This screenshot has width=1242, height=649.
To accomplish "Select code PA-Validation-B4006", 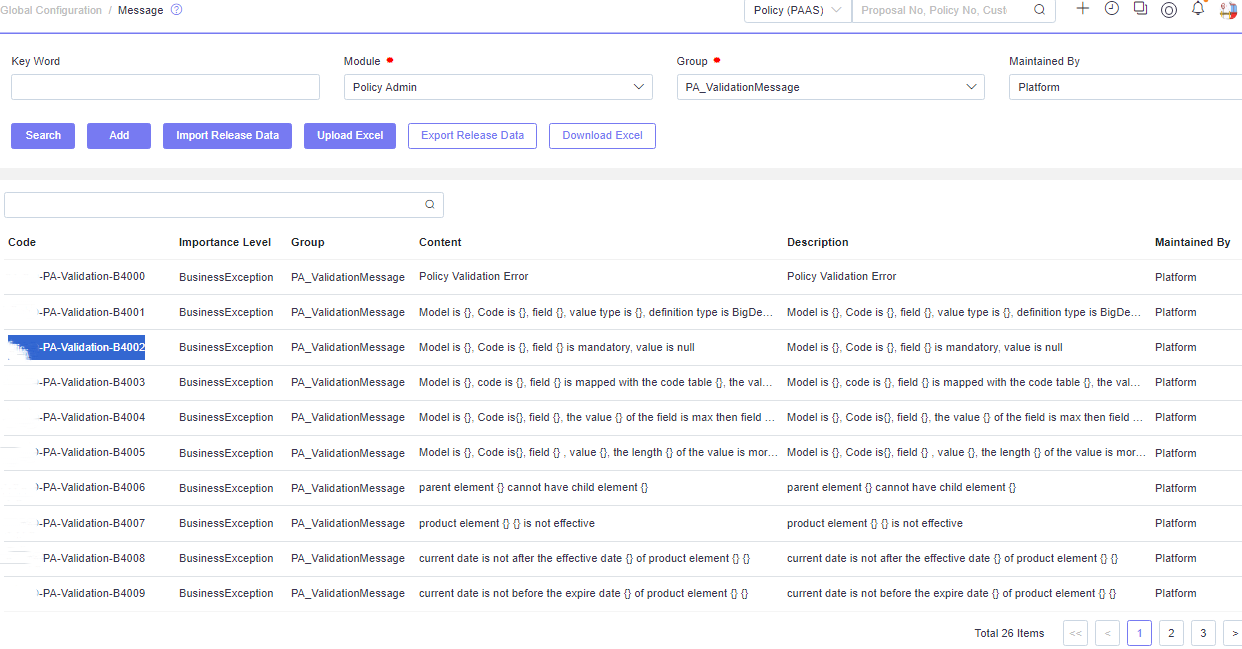I will coord(92,487).
